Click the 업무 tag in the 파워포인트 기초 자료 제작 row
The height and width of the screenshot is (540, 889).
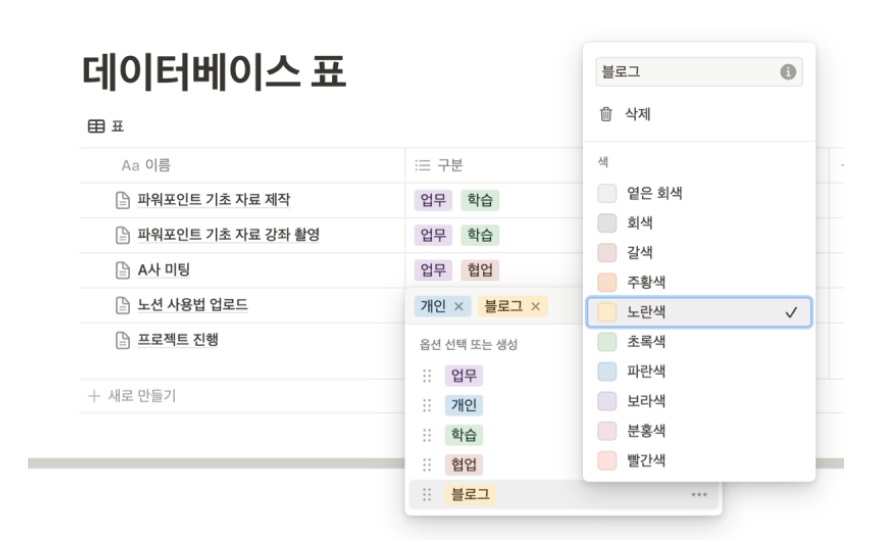pos(433,200)
